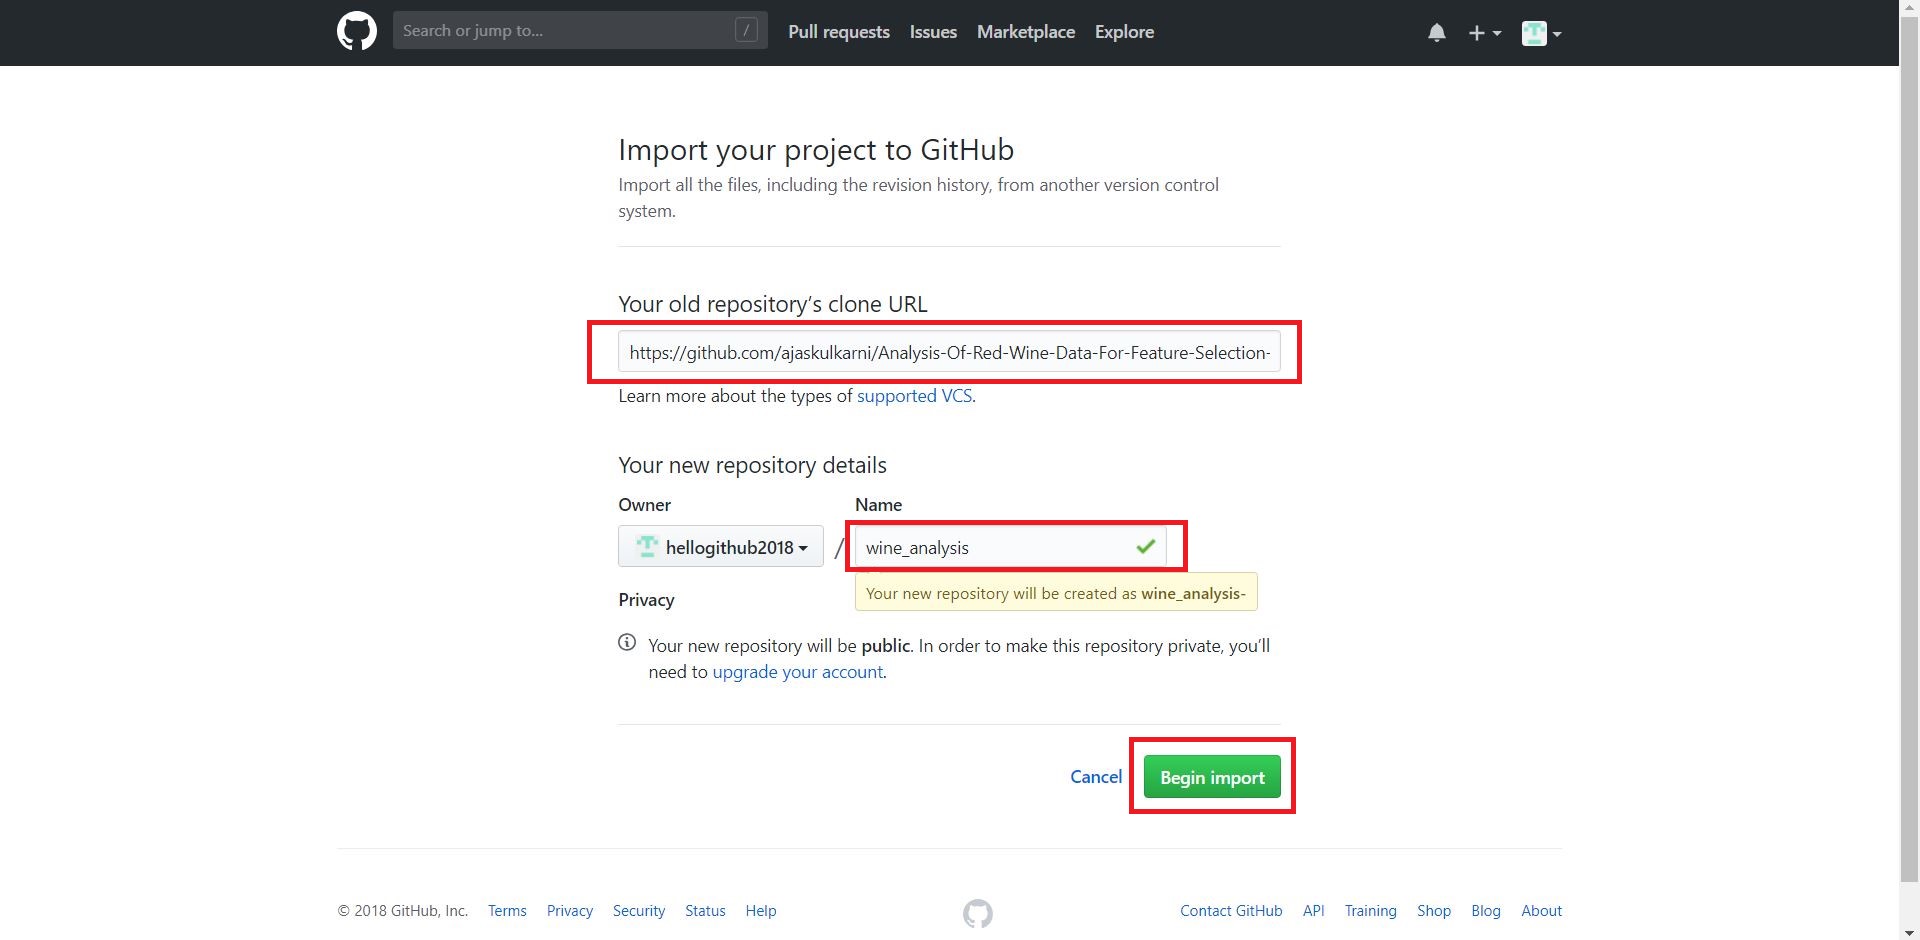Click the info icon beside privacy notice
The height and width of the screenshot is (940, 1920).
coord(627,642)
